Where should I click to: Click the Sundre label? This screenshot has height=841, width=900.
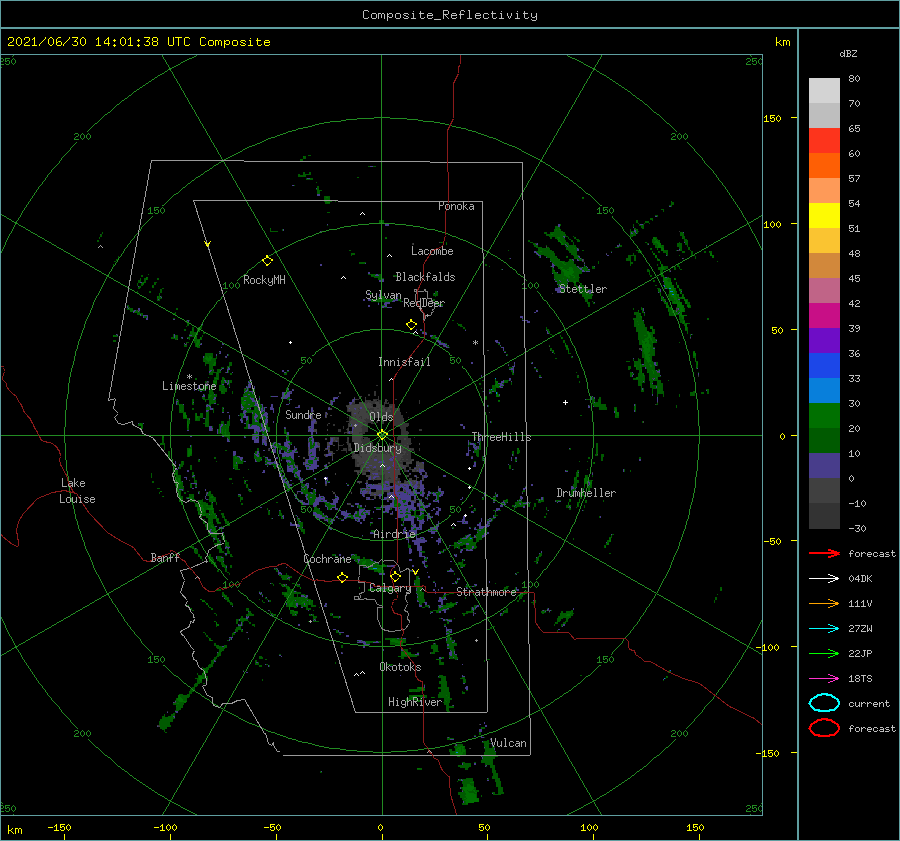click(x=304, y=415)
